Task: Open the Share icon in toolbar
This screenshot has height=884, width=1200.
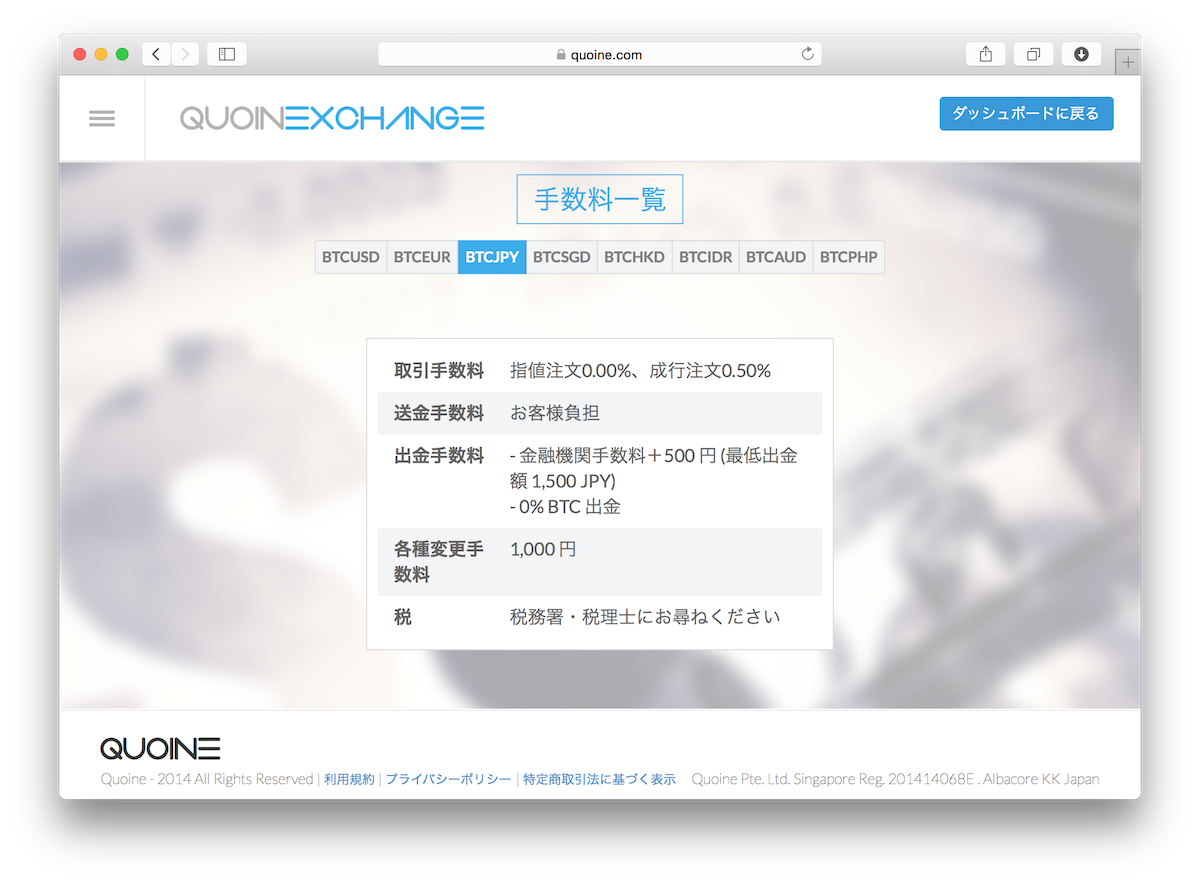Action: tap(986, 54)
